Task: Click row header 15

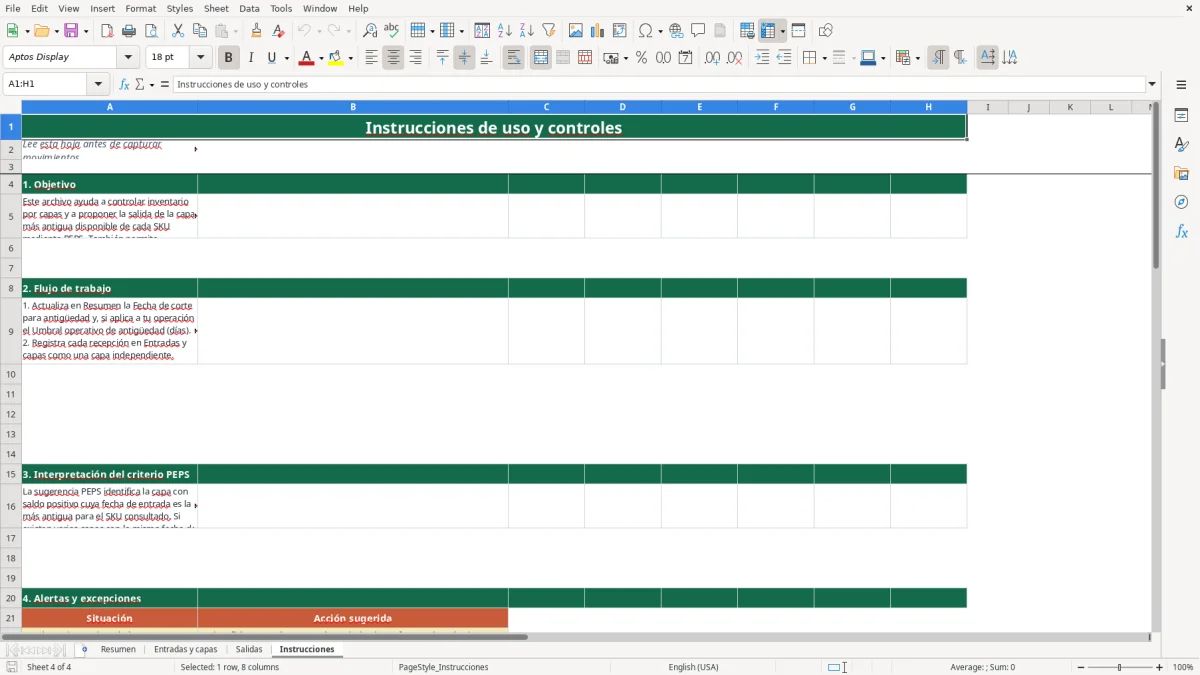Action: coord(11,474)
